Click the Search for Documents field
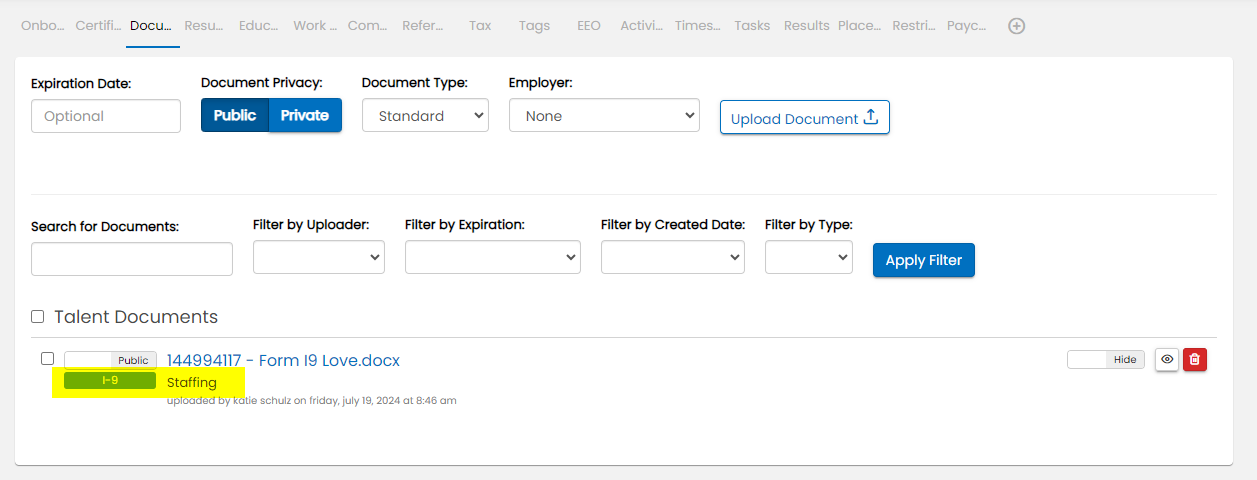Screen dimensions: 1257x480 click(132, 259)
